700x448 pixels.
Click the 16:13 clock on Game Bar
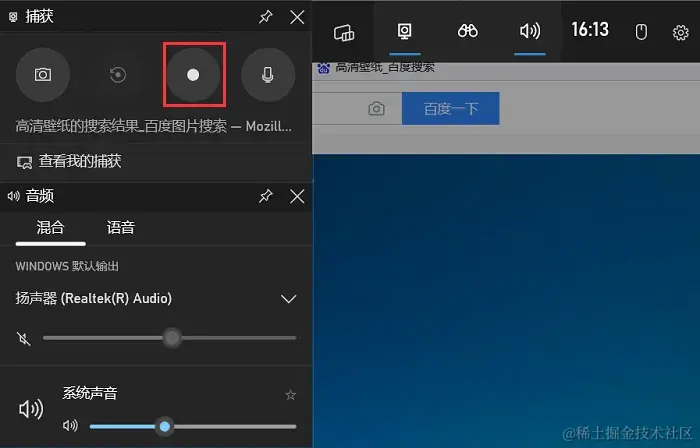tap(590, 30)
